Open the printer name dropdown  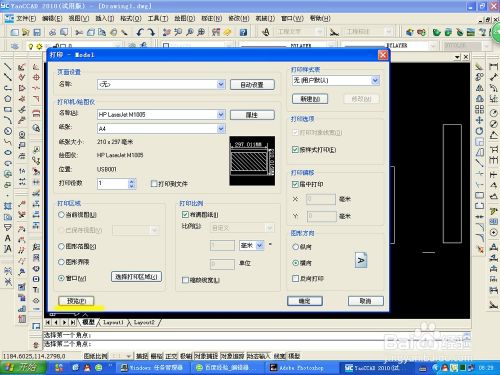221,115
